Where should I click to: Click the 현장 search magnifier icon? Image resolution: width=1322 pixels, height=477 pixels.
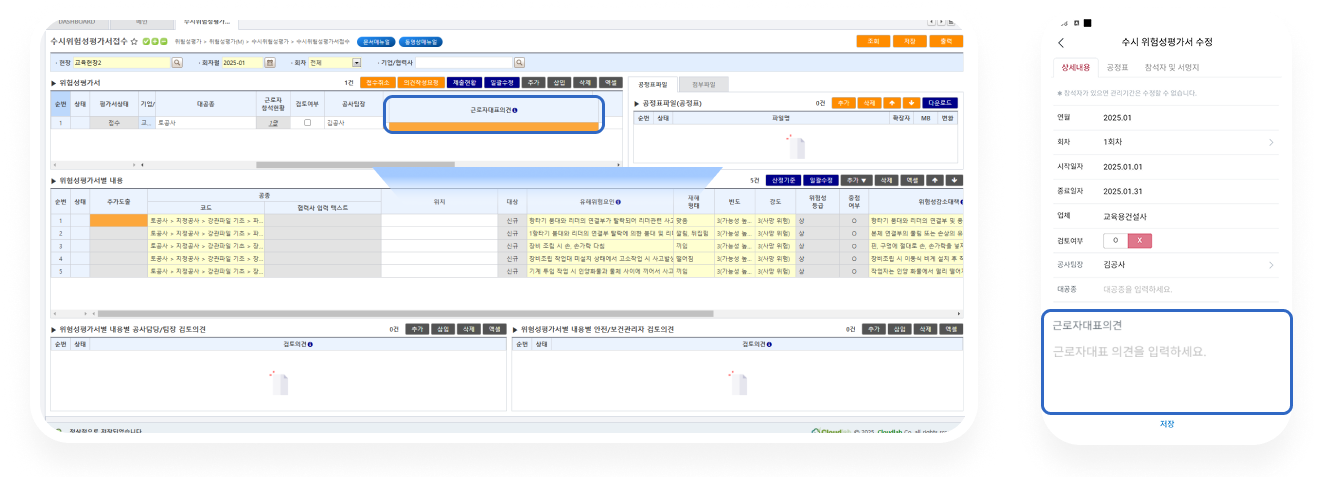tap(177, 62)
